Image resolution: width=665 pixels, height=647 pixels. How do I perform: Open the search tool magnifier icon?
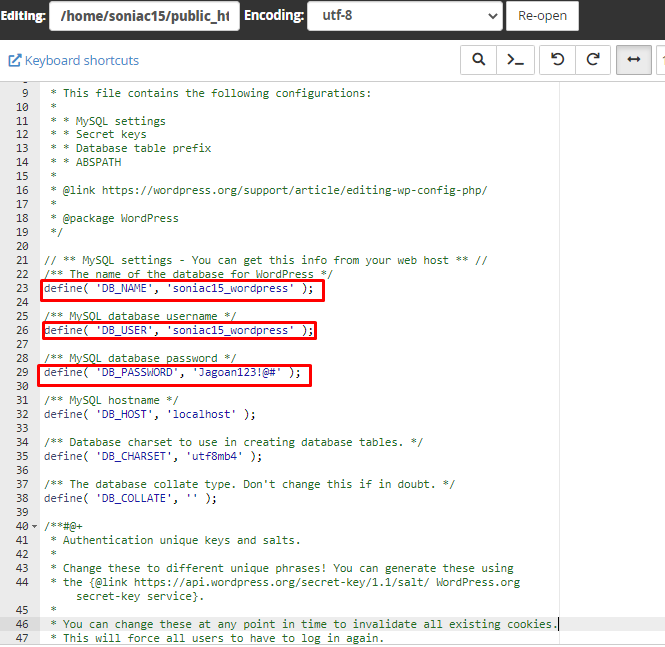(x=478, y=60)
